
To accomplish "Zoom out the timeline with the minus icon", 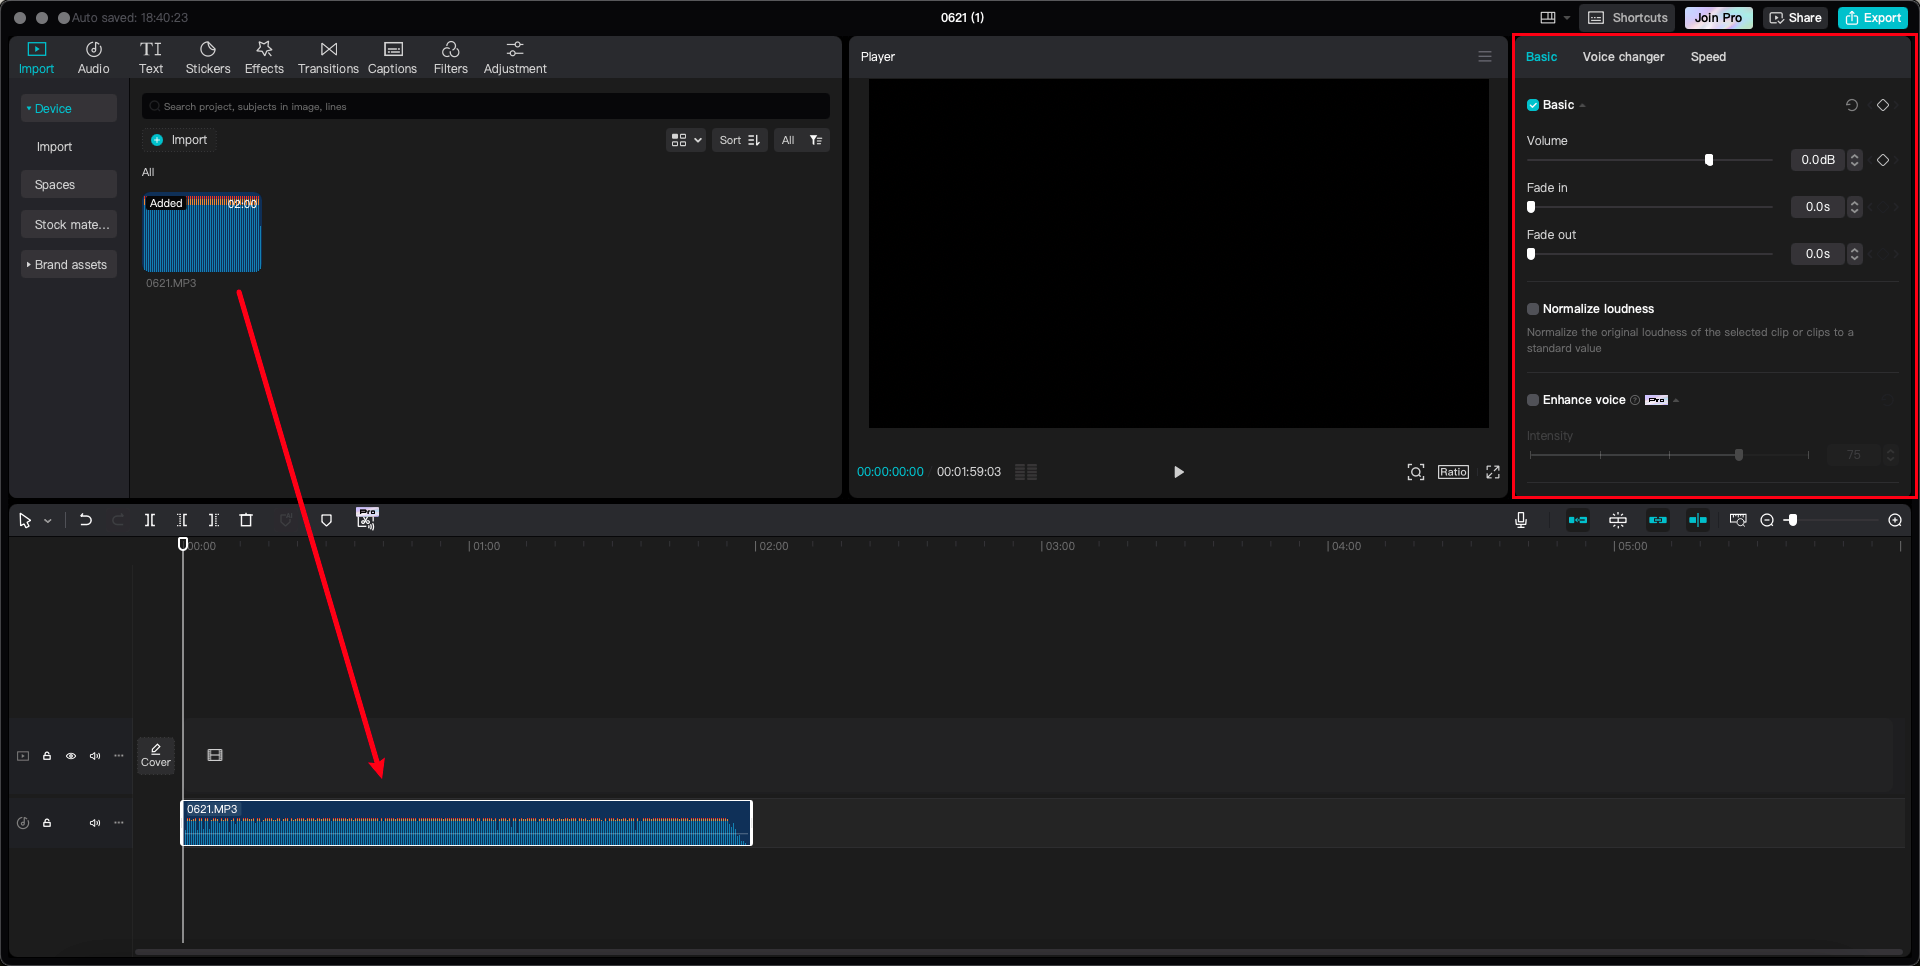I will tap(1767, 520).
